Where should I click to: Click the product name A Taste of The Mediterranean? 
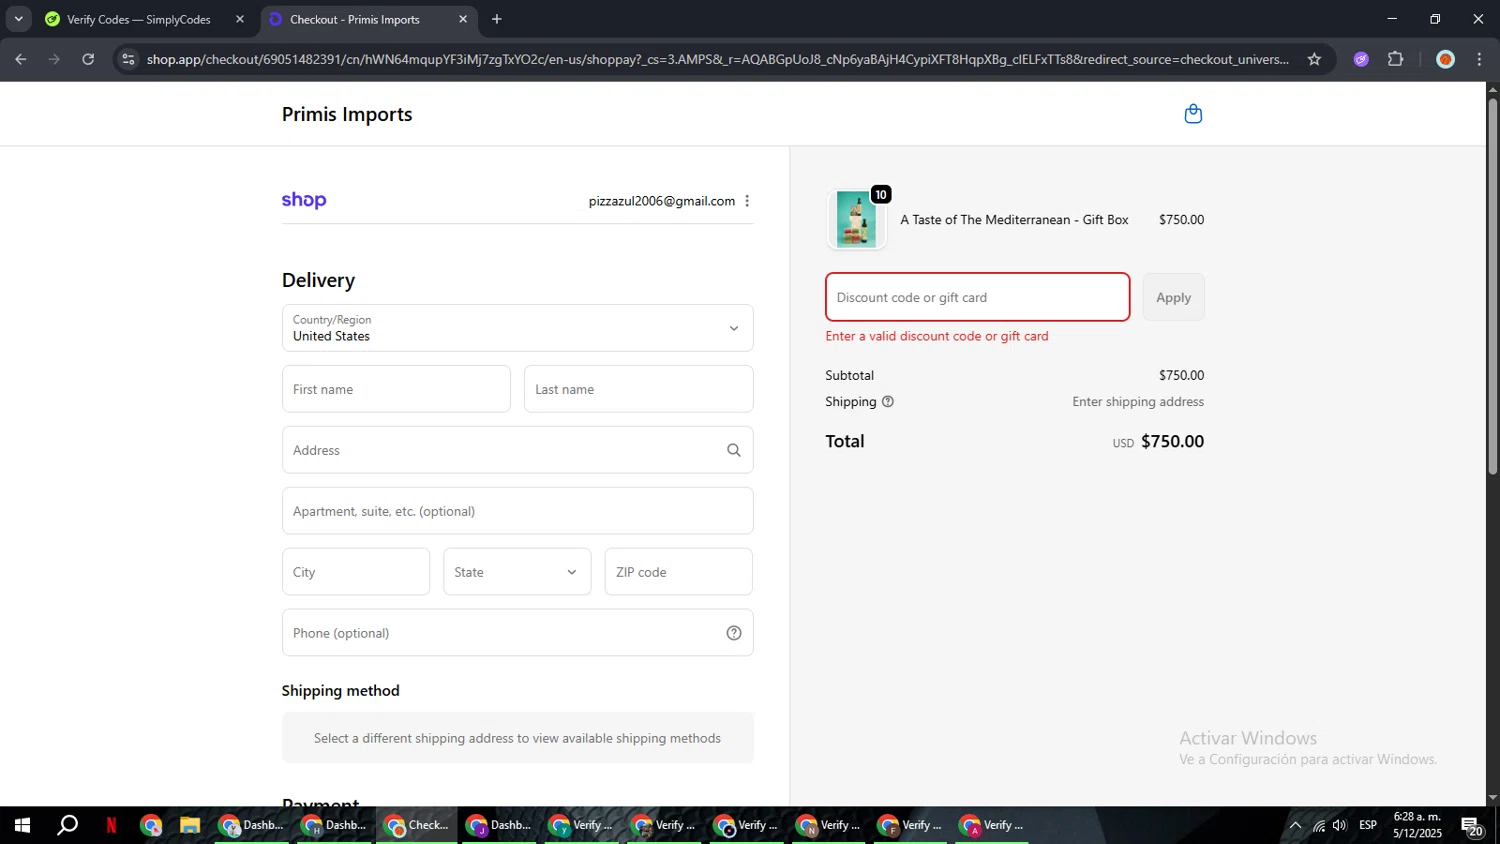click(1014, 220)
